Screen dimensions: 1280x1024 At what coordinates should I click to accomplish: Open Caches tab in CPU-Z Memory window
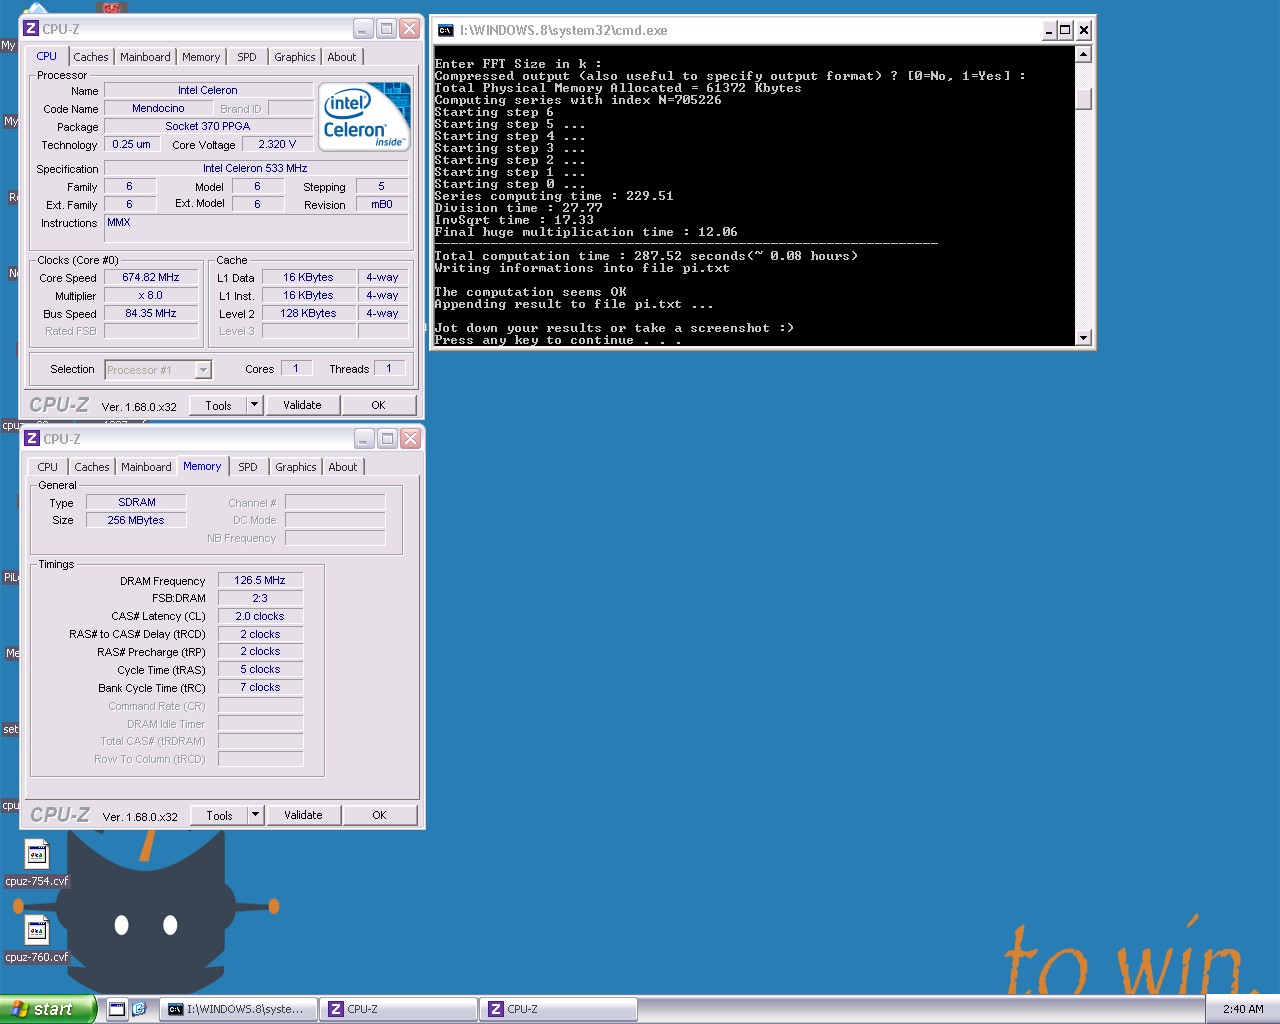coord(91,467)
